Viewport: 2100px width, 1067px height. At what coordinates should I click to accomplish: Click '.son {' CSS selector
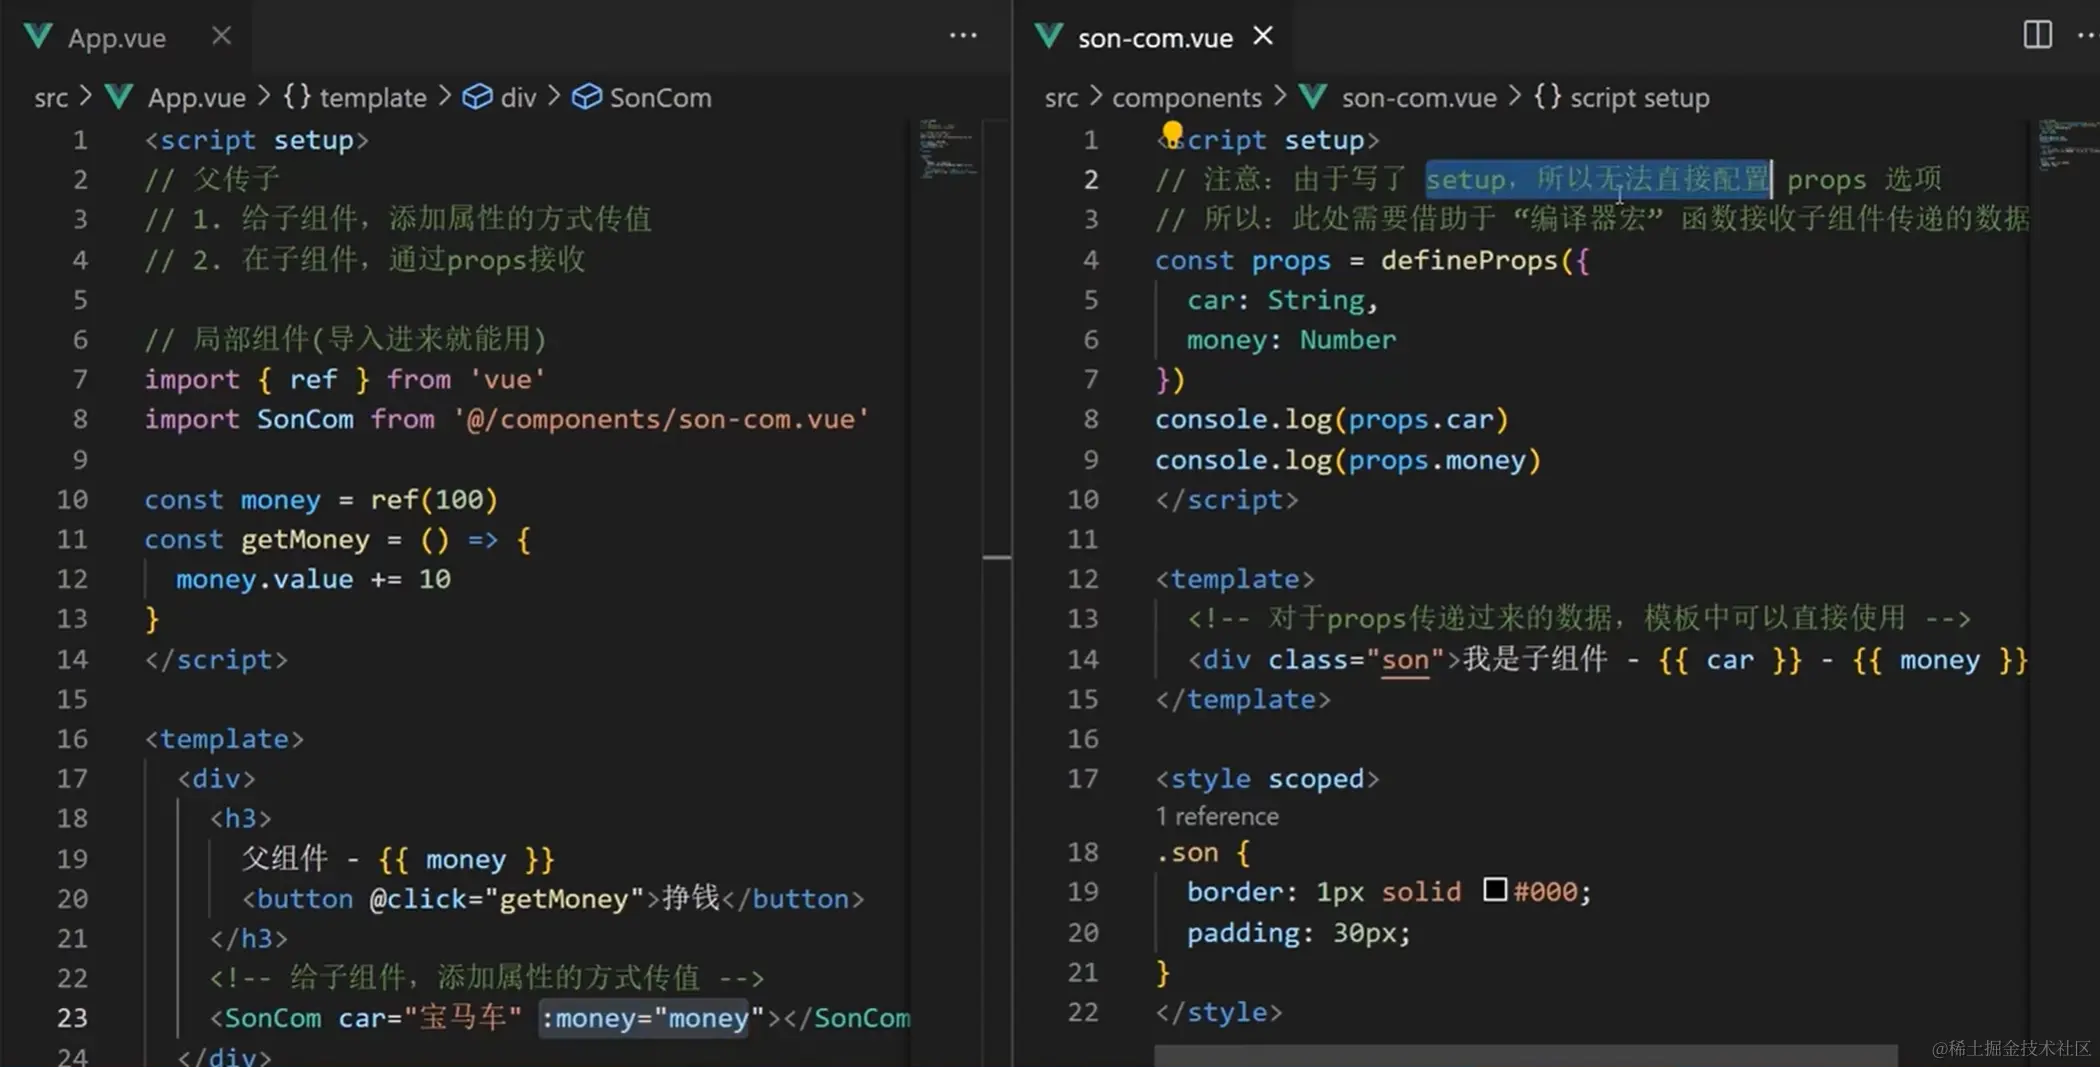(x=1203, y=853)
